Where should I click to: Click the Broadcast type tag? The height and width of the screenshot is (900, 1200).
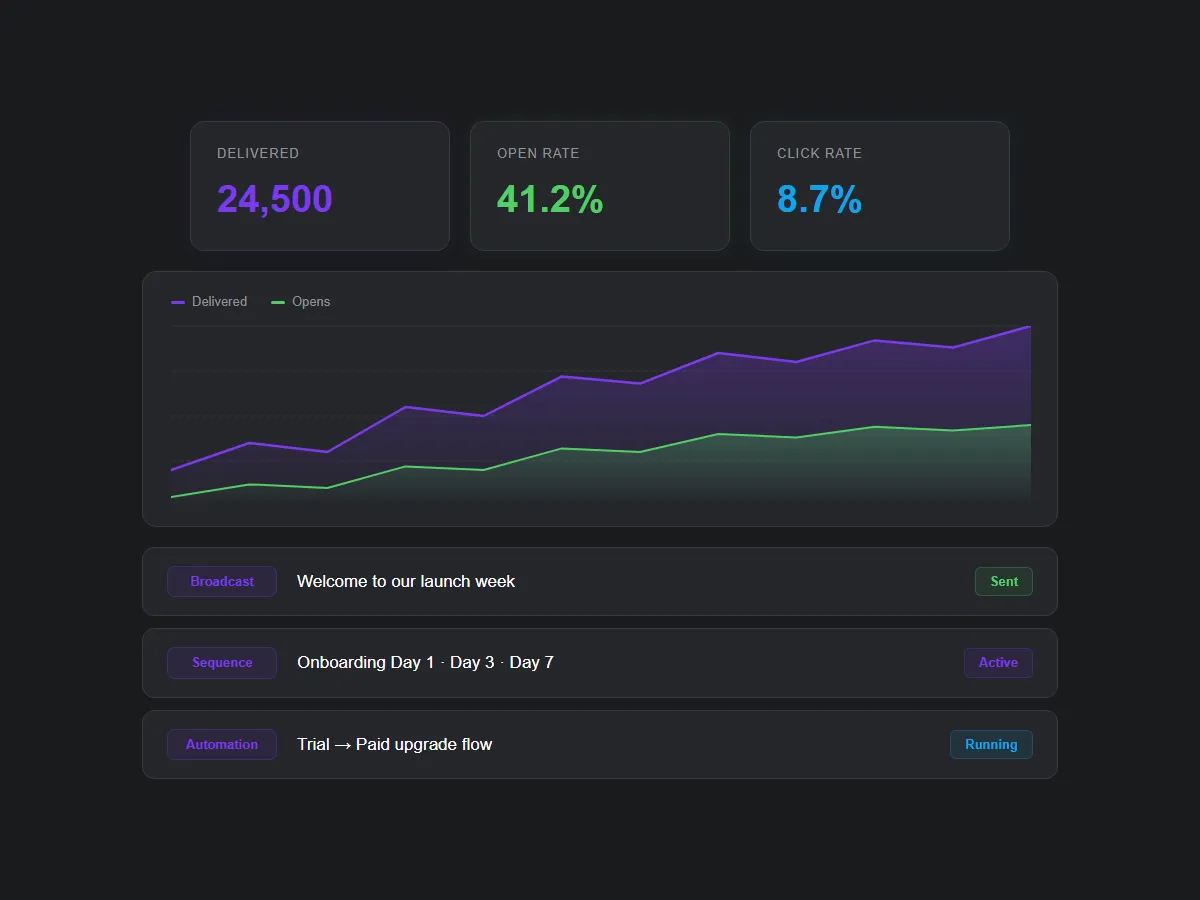(222, 582)
